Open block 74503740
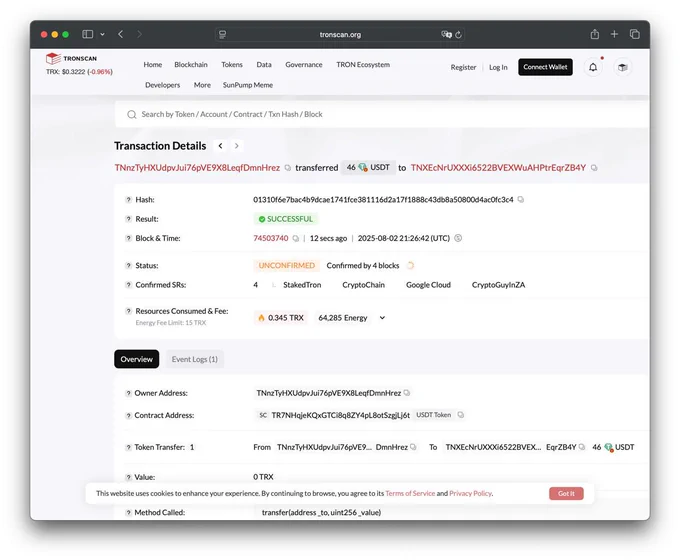The image size is (680, 560). 271,238
